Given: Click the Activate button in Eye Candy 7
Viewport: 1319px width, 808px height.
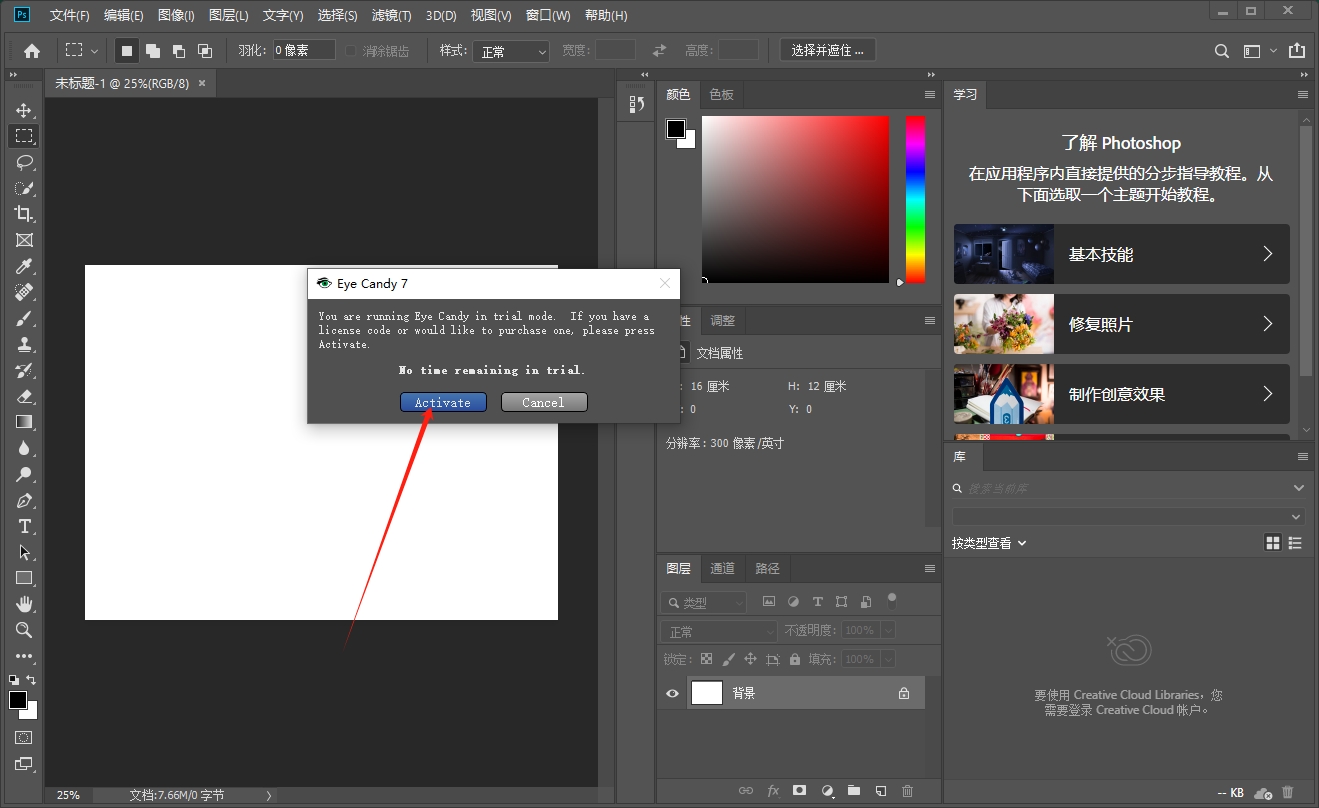Looking at the screenshot, I should 443,402.
